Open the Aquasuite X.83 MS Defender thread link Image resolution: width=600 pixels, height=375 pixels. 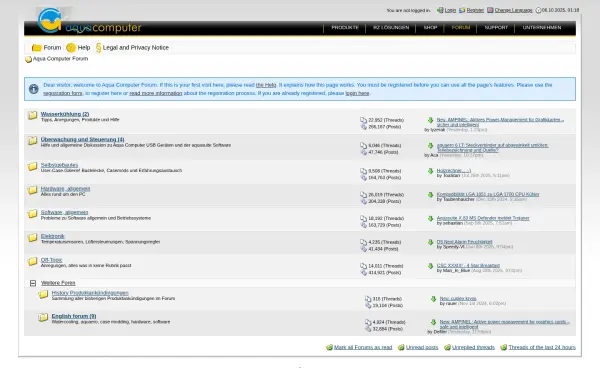(x=483, y=218)
